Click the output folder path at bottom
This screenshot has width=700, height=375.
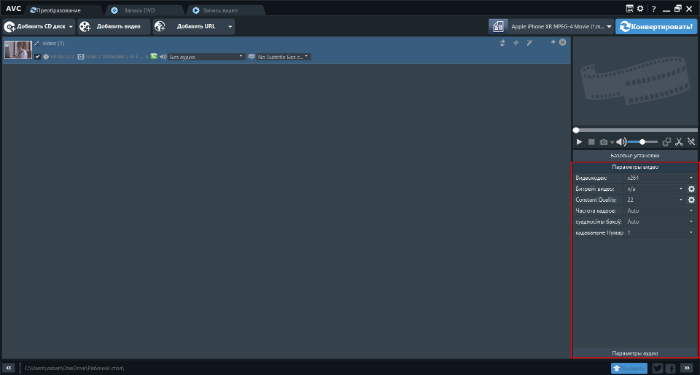[x=75, y=368]
